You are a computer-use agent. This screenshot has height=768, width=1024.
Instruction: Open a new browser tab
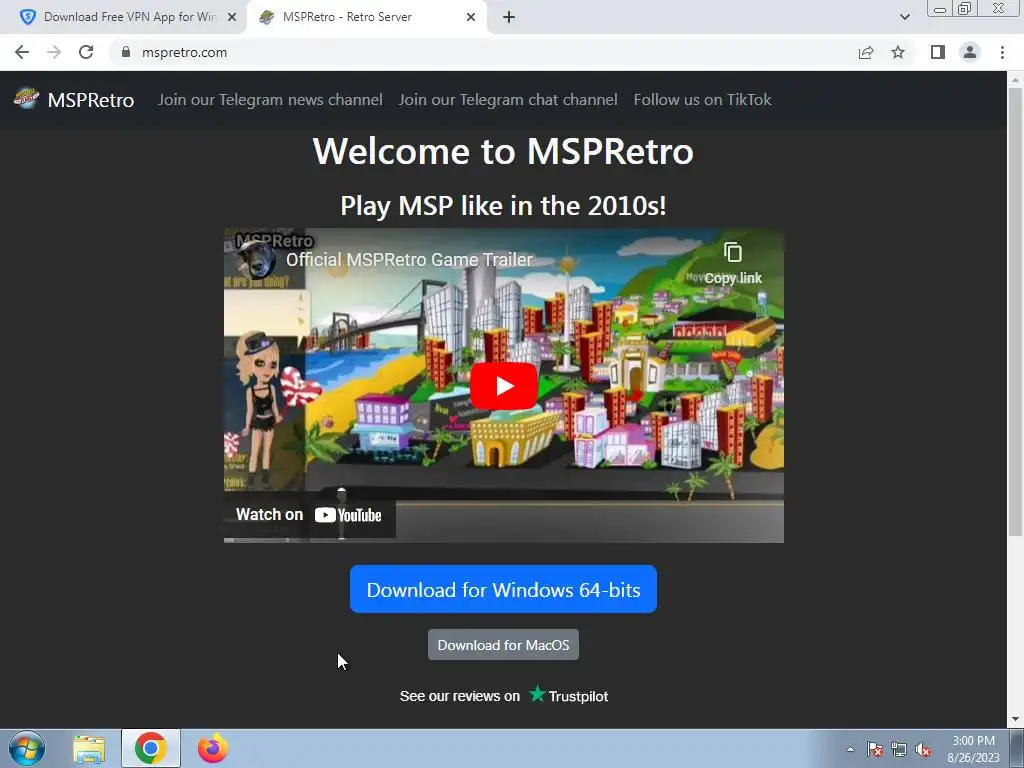click(509, 17)
